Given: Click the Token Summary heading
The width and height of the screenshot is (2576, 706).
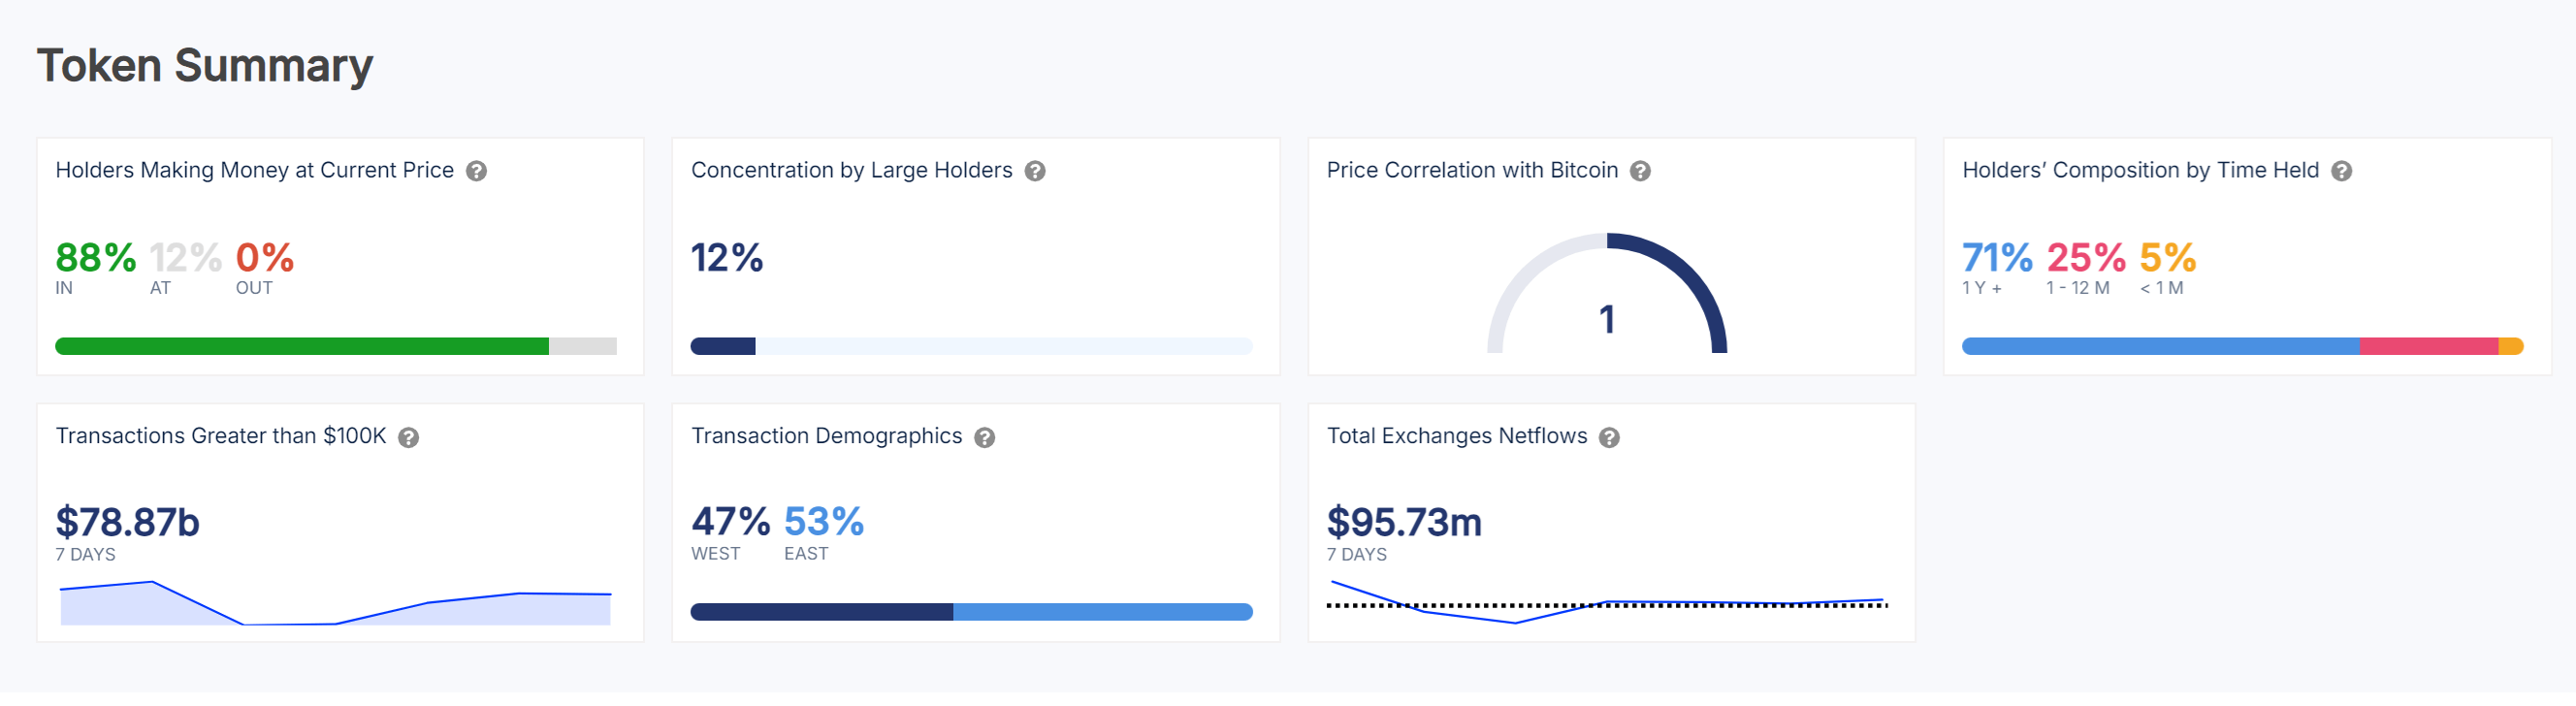Looking at the screenshot, I should tap(205, 66).
